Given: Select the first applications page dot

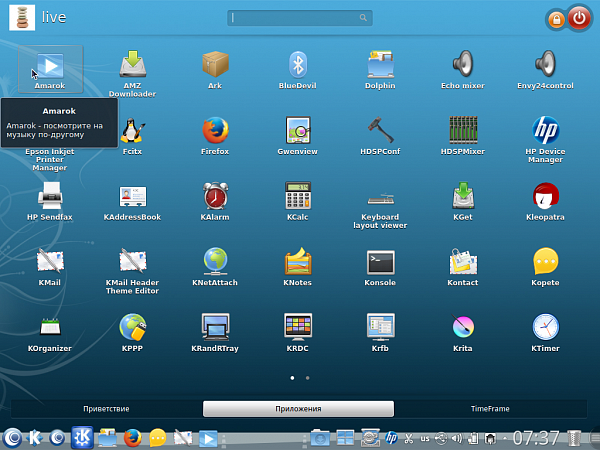Looking at the screenshot, I should coord(292,378).
